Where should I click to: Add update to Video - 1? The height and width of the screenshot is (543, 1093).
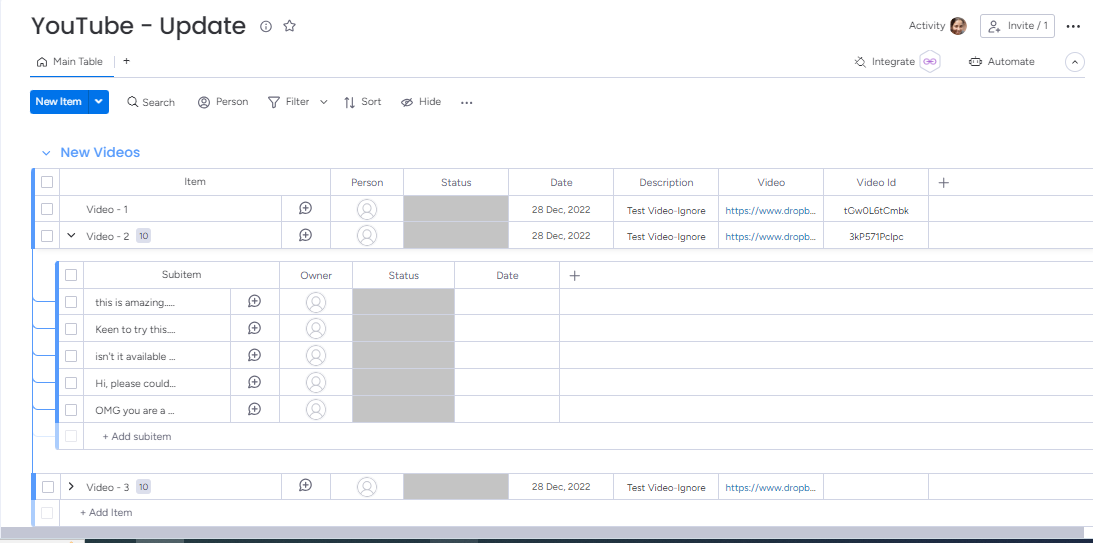tap(305, 208)
